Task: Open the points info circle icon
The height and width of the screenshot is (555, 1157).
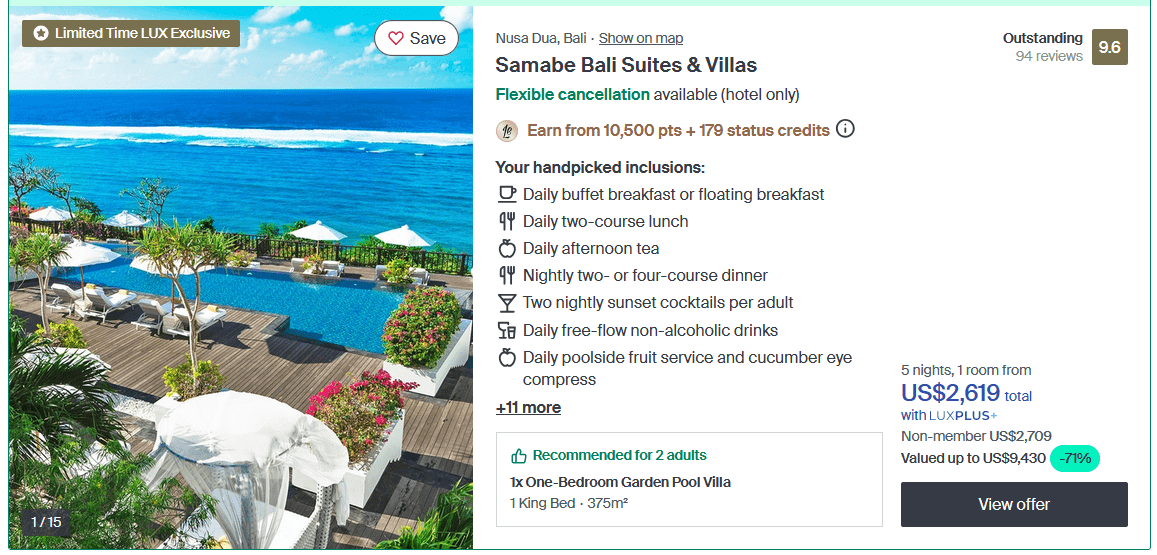Action: tap(846, 129)
